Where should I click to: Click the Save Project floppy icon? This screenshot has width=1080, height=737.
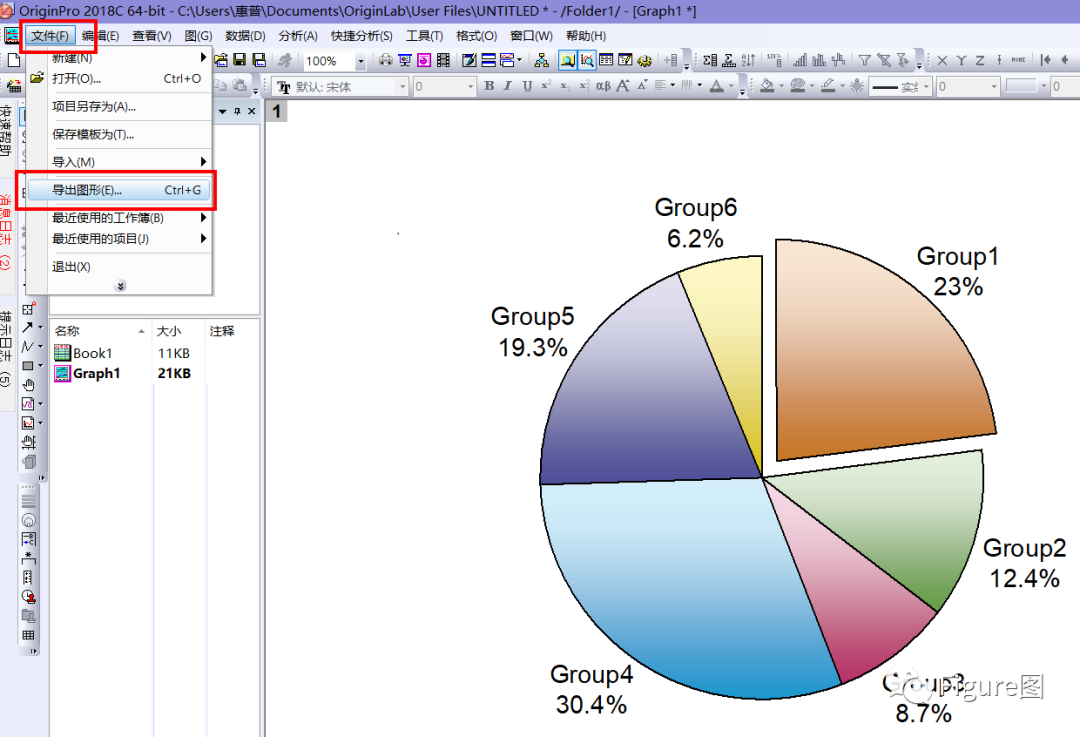click(240, 61)
